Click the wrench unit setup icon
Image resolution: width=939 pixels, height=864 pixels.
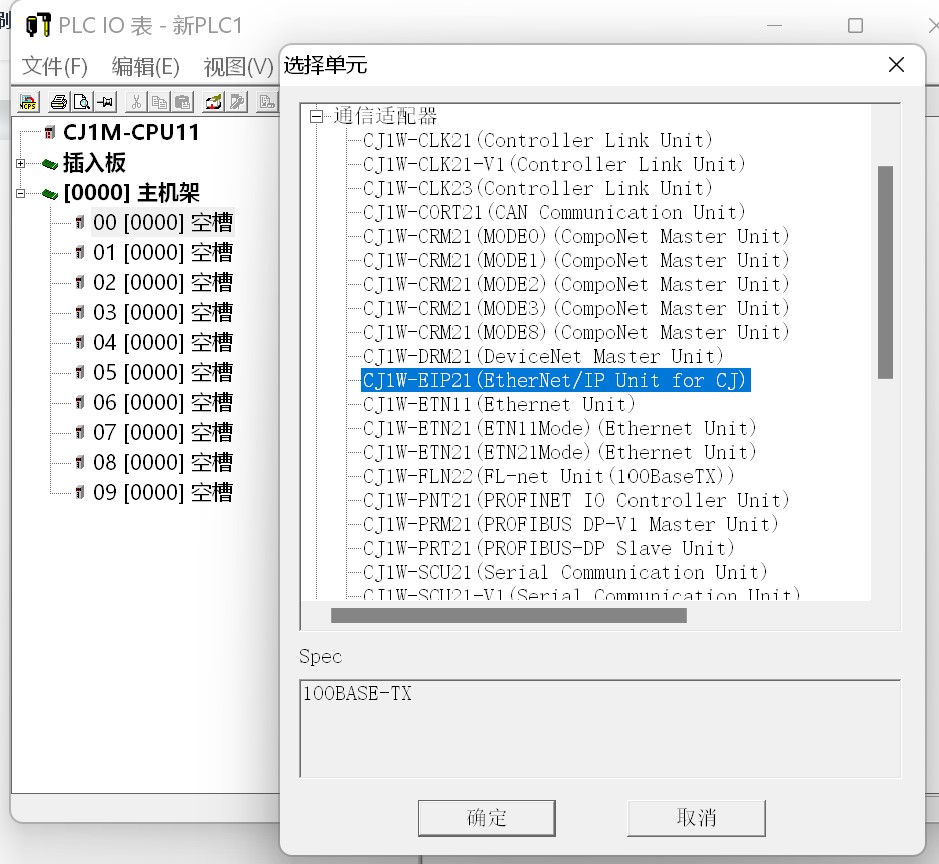(238, 102)
